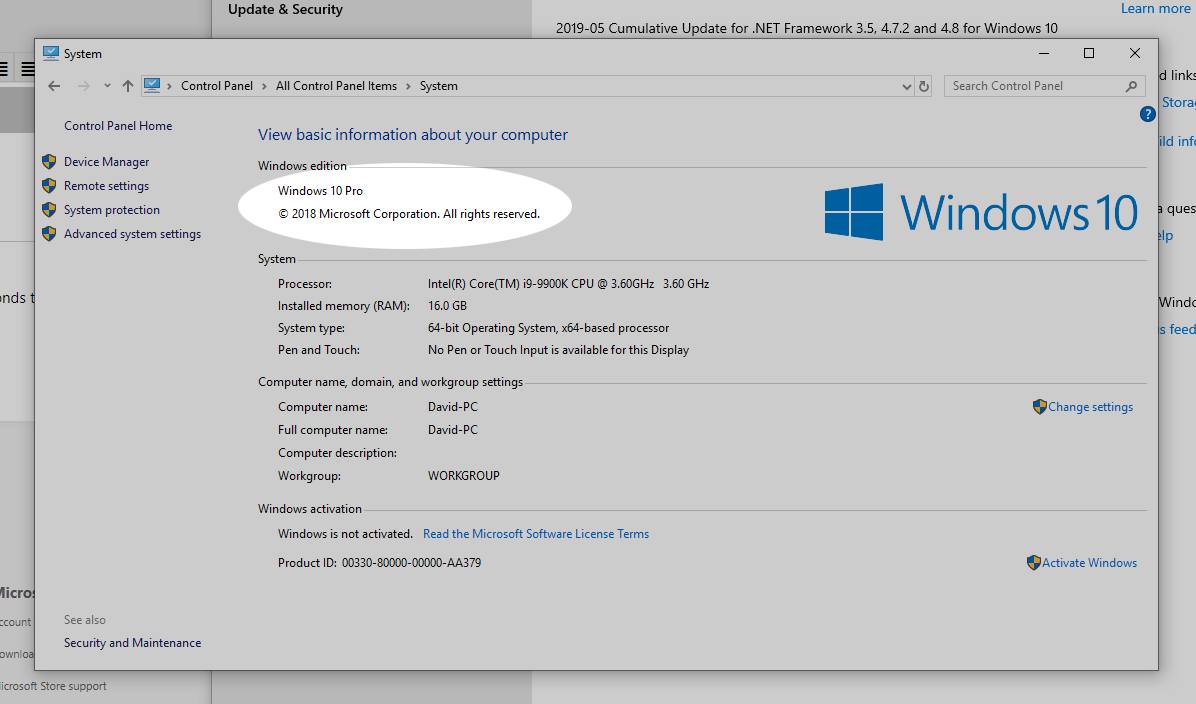Click the 64-bit Operating System type value
Screen dimensions: 1196x704
(548, 328)
